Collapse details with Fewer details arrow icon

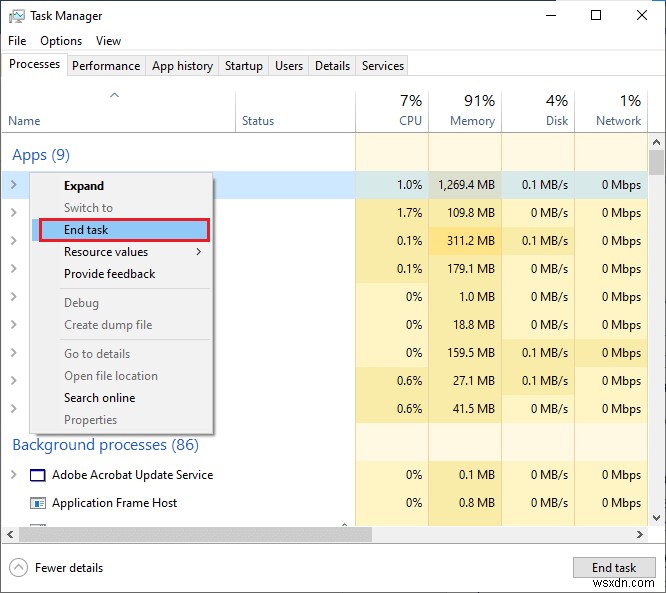pos(18,568)
